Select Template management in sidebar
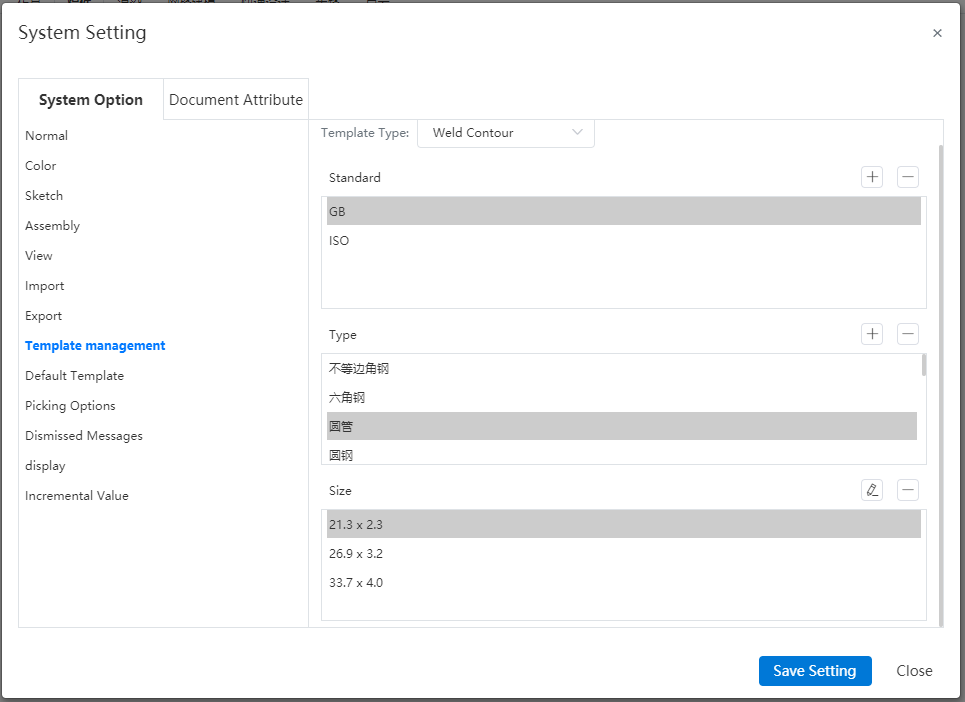 [95, 346]
